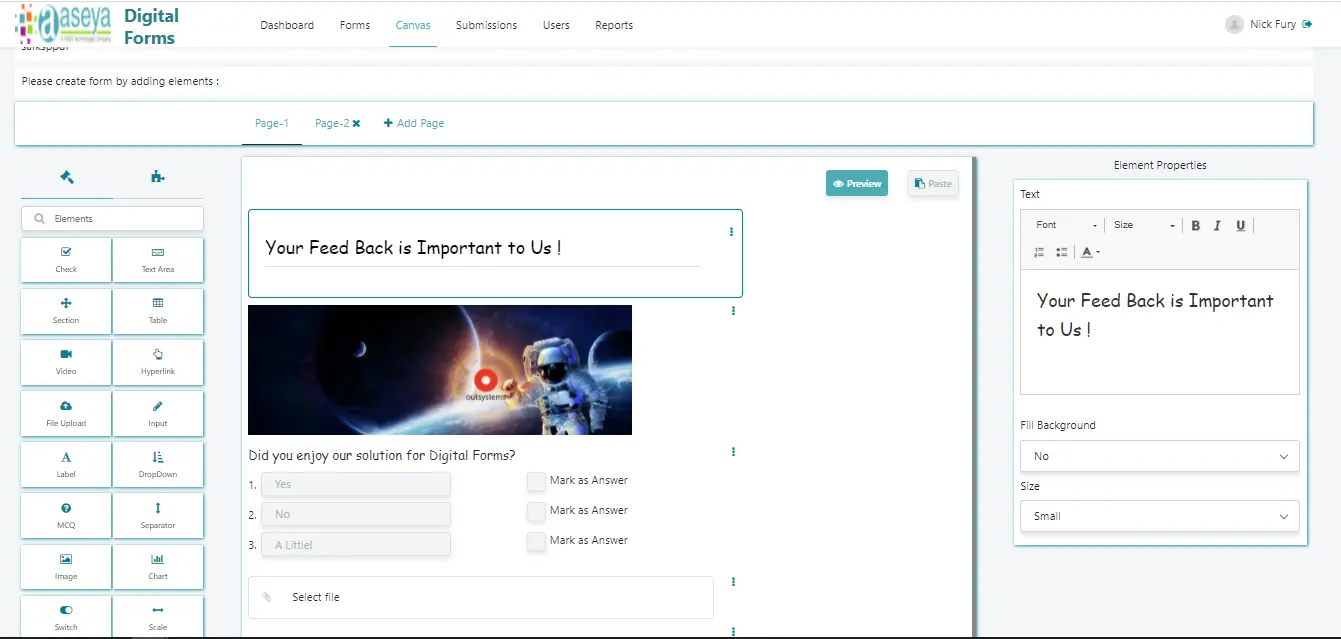Viewport: 1341px width, 639px height.
Task: Mark 'Yes' as the answer
Action: coord(536,481)
